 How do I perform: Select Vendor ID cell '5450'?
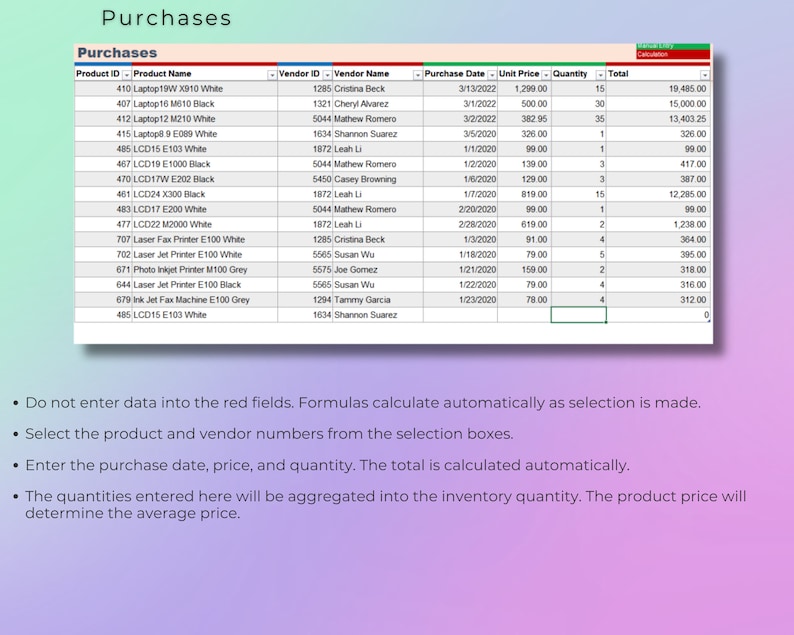[x=305, y=179]
